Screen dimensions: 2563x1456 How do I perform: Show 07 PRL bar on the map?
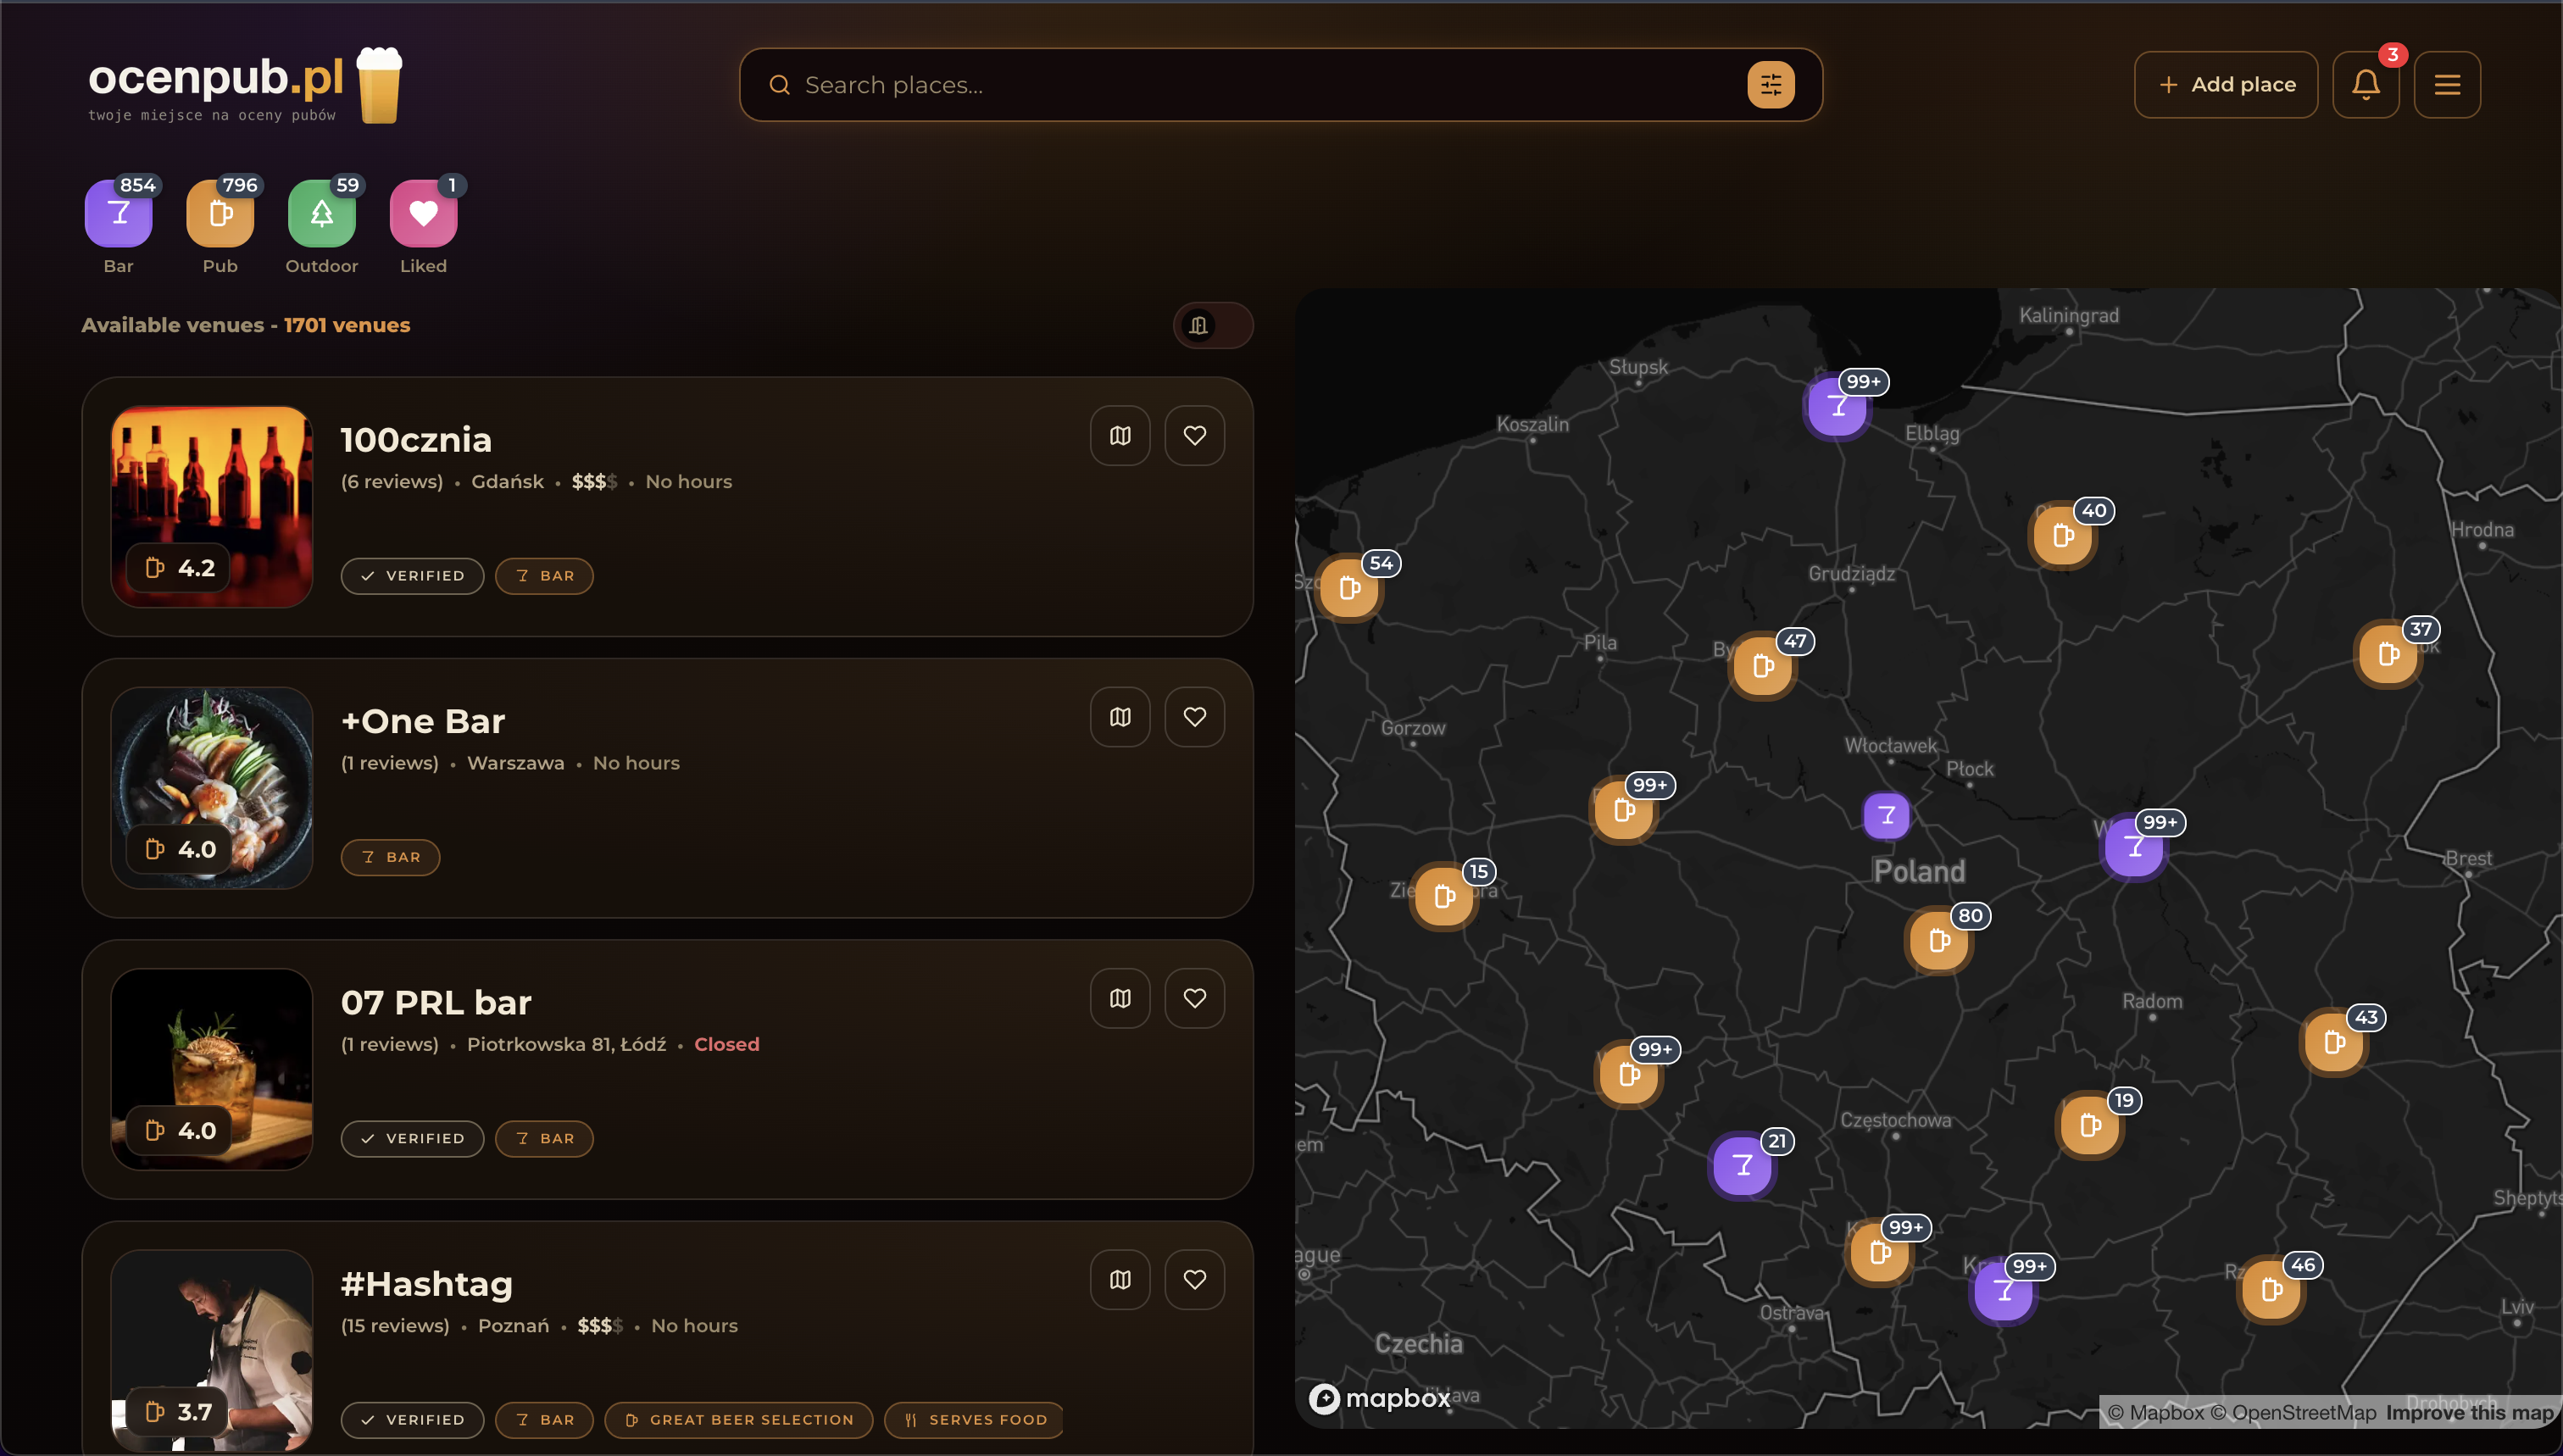1120,998
